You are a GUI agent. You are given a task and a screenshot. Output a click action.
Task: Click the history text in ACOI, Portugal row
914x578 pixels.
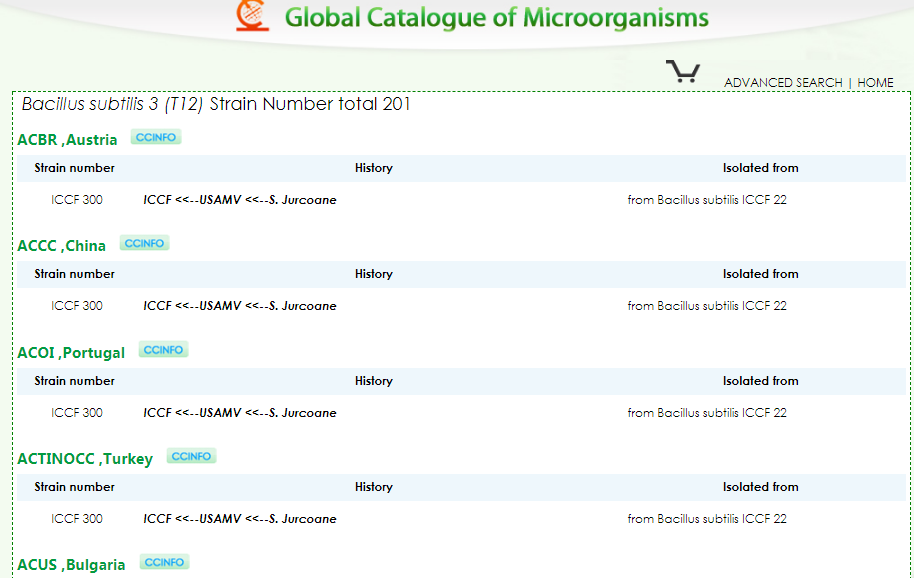click(240, 413)
